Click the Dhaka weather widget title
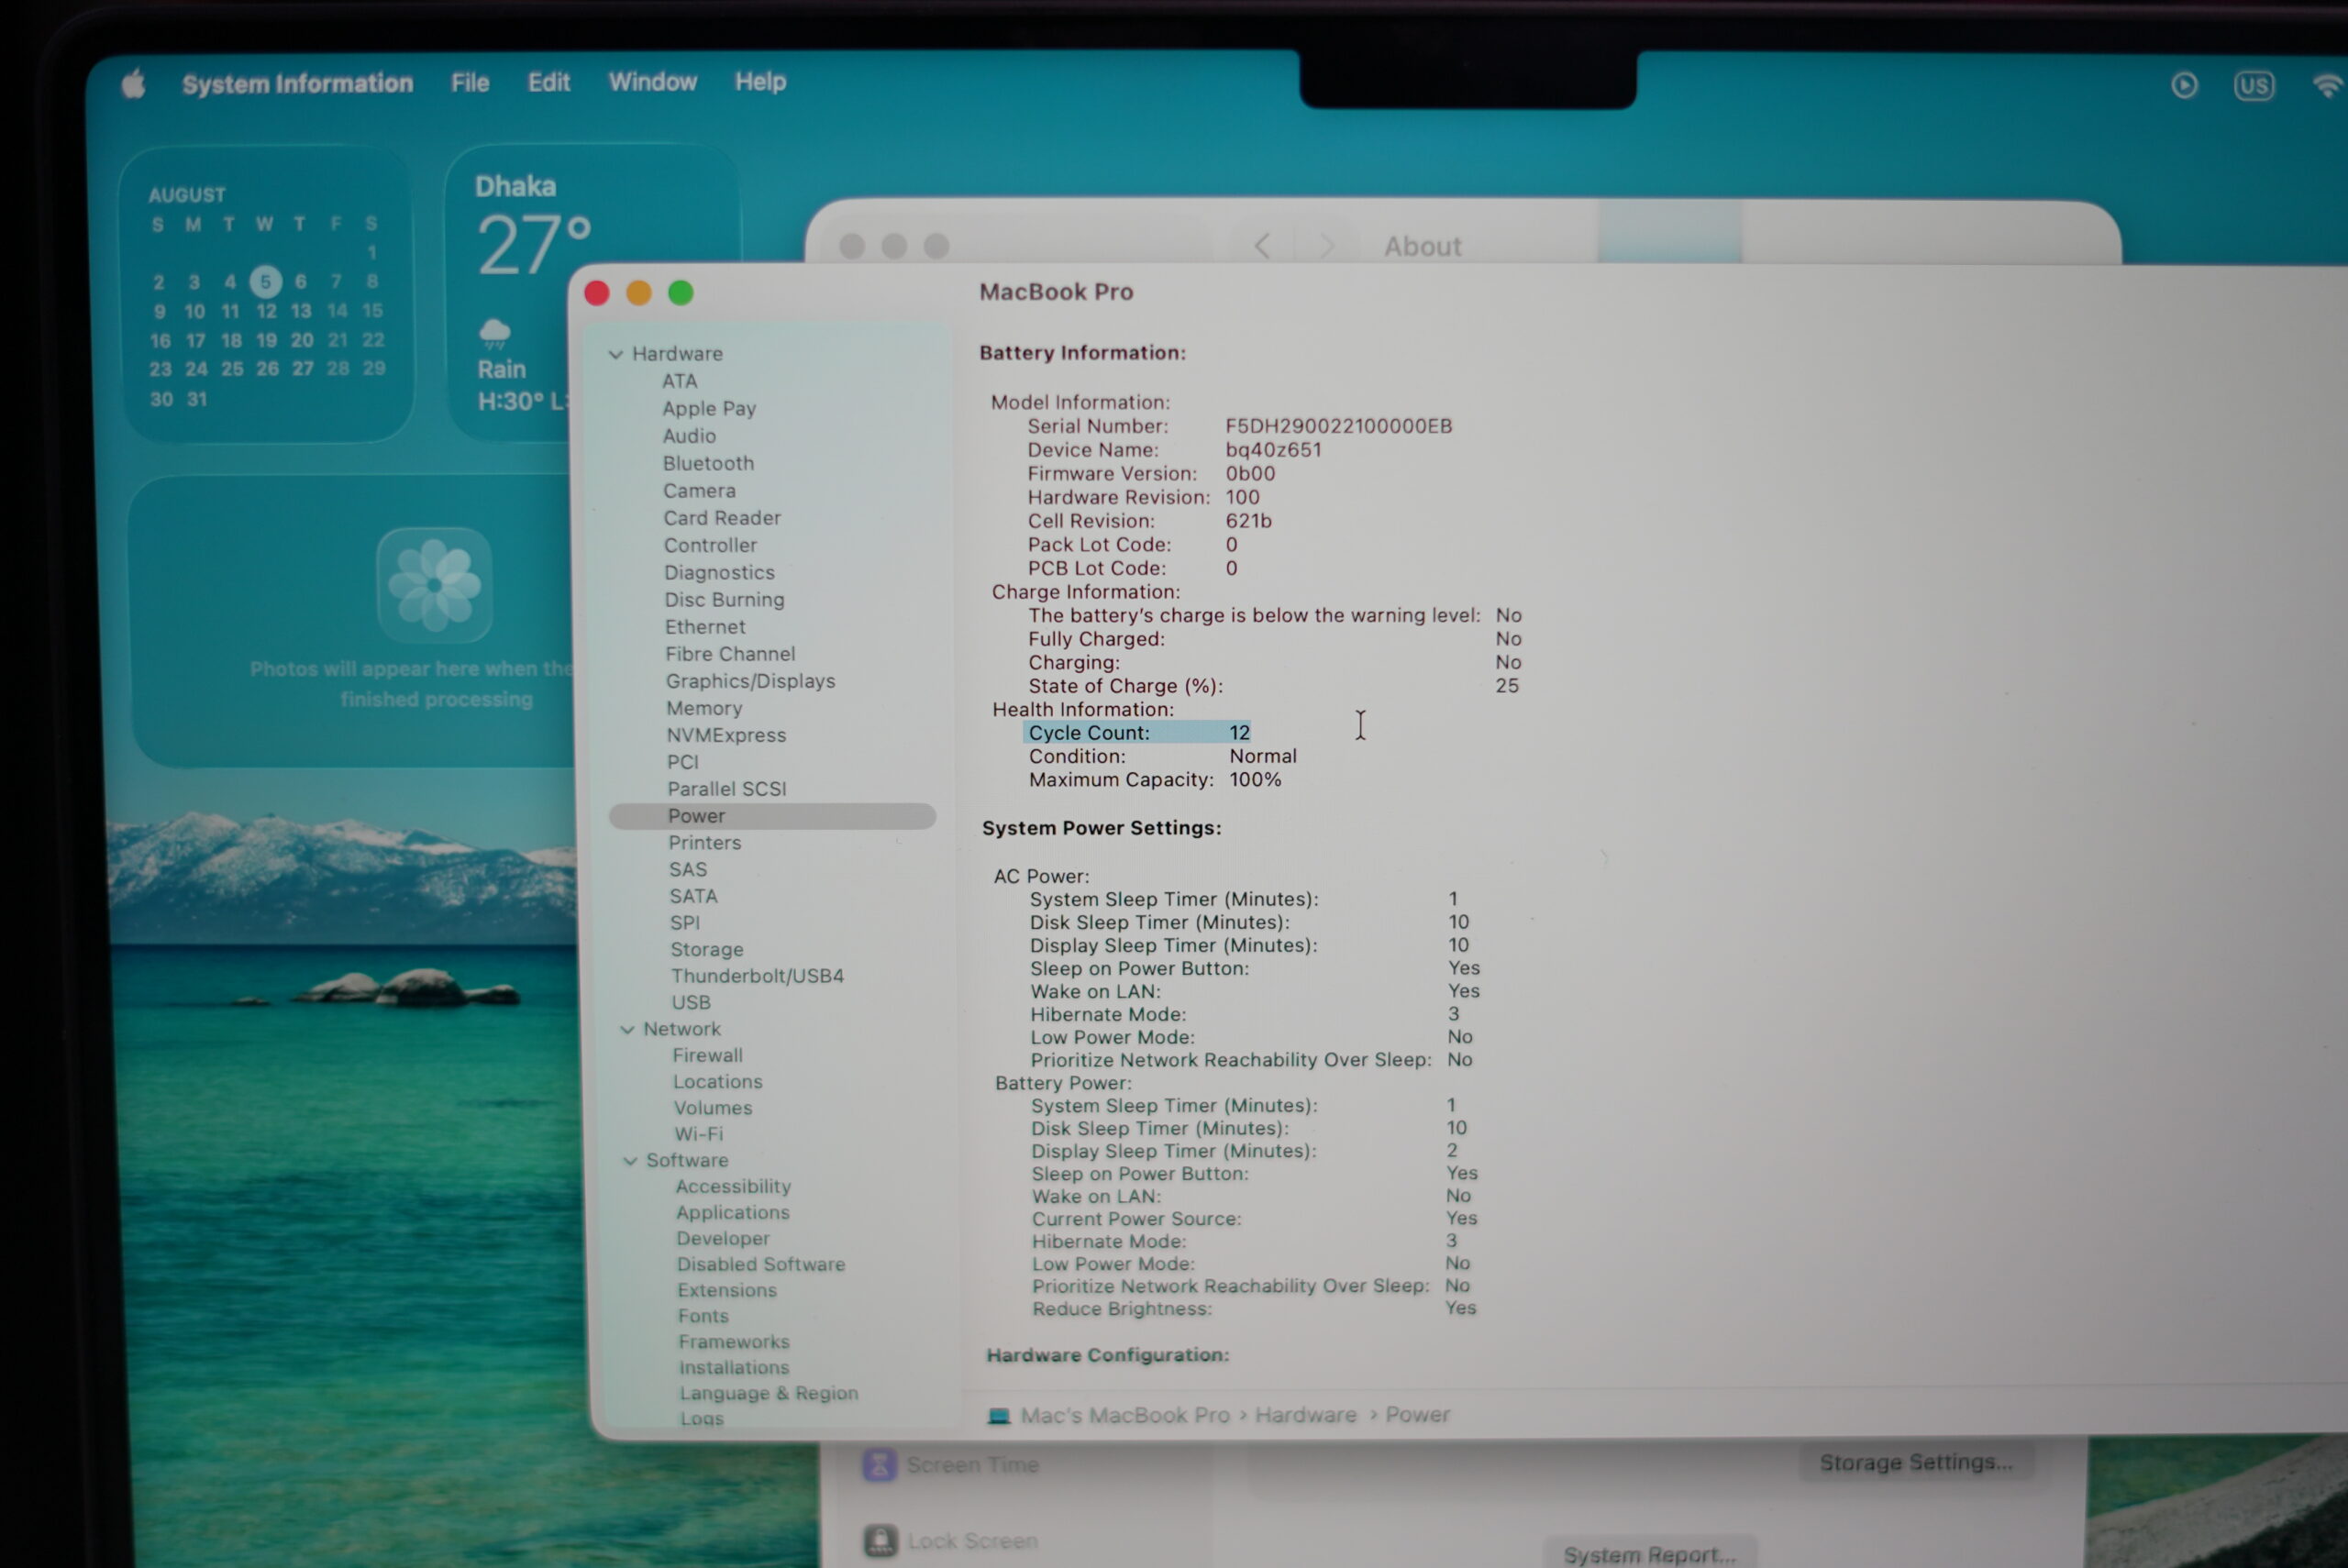 pyautogui.click(x=515, y=187)
